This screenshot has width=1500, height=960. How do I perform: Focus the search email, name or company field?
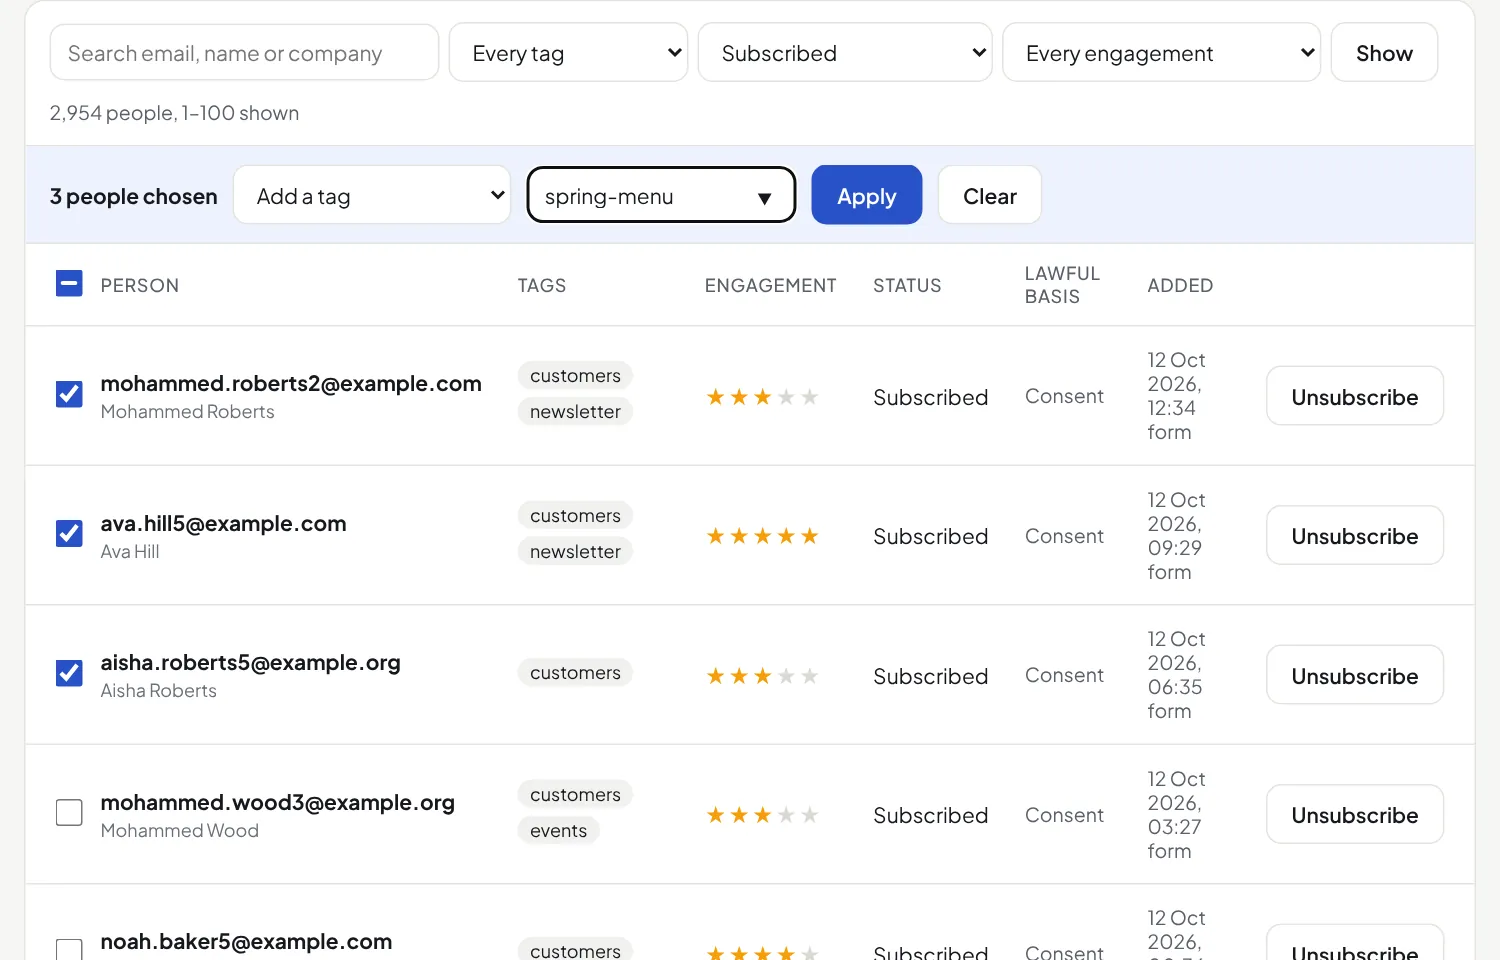pyautogui.click(x=244, y=53)
